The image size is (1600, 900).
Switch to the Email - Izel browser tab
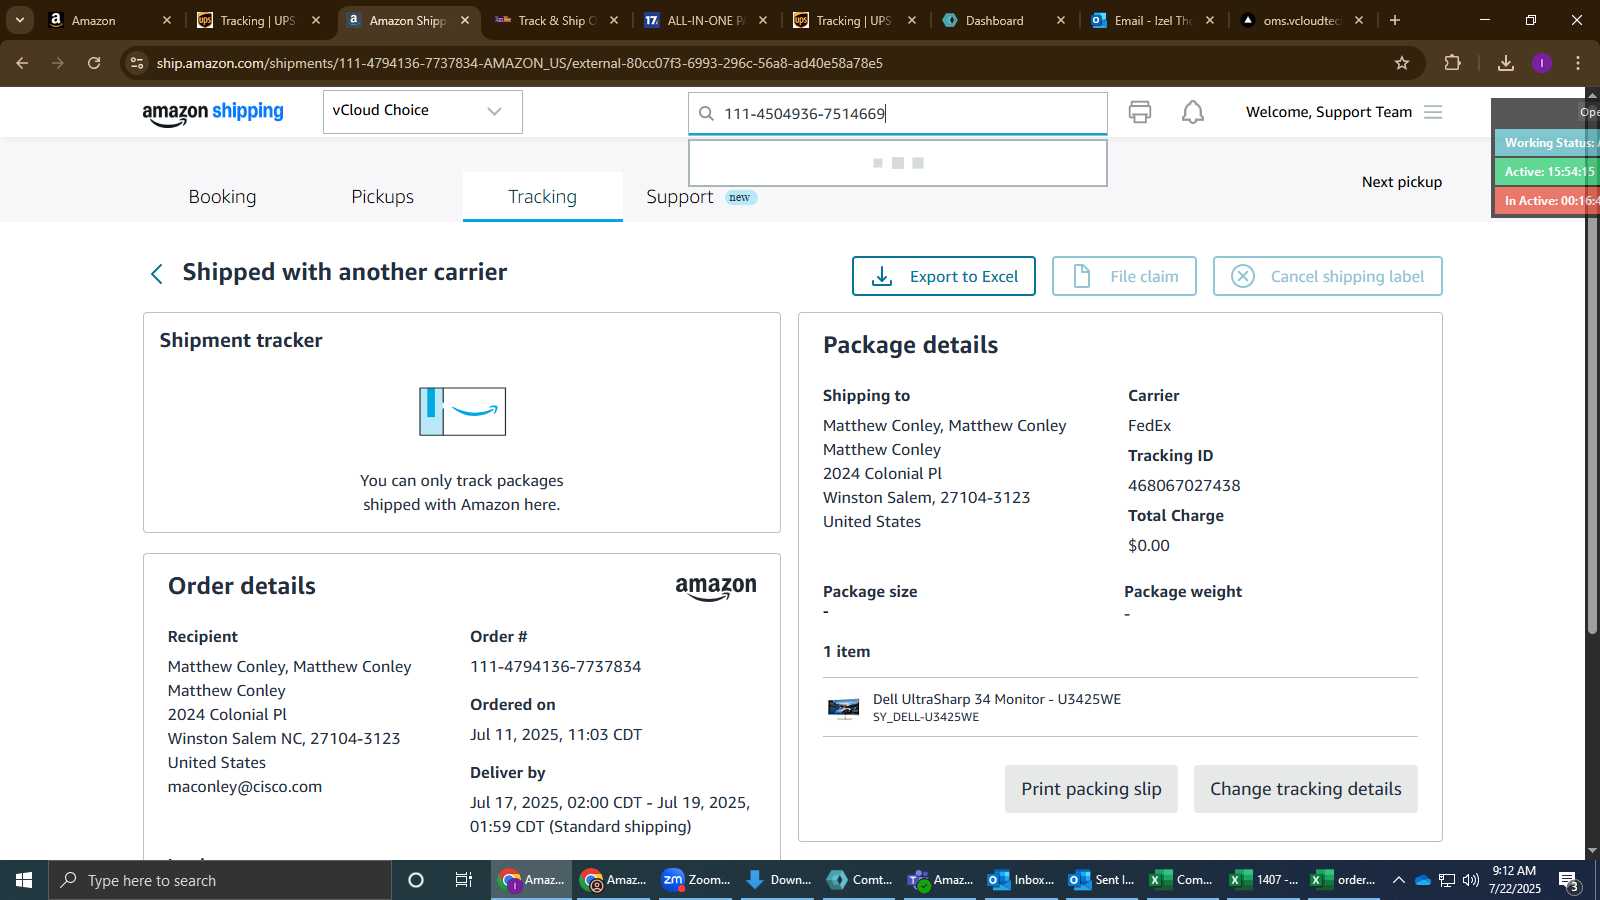coord(1152,20)
